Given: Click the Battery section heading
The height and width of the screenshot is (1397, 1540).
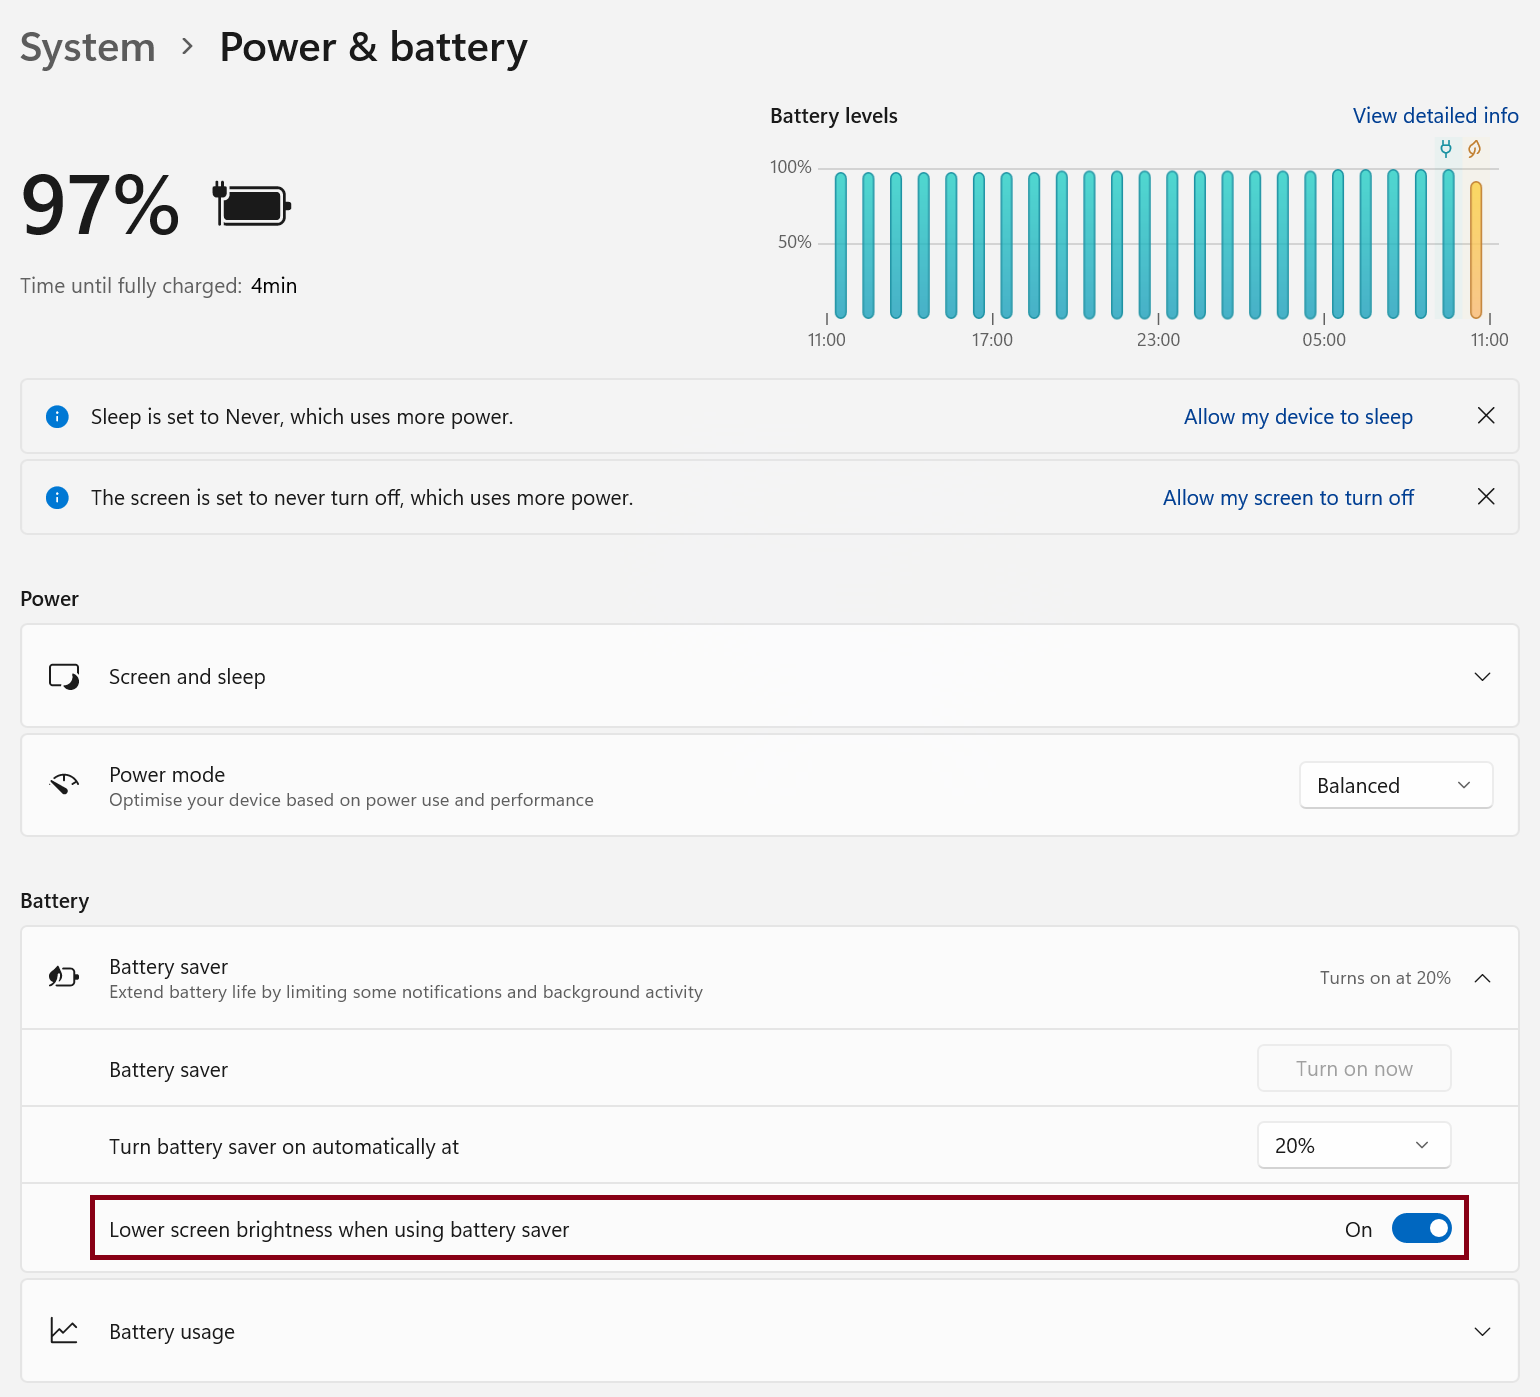Looking at the screenshot, I should click(55, 901).
